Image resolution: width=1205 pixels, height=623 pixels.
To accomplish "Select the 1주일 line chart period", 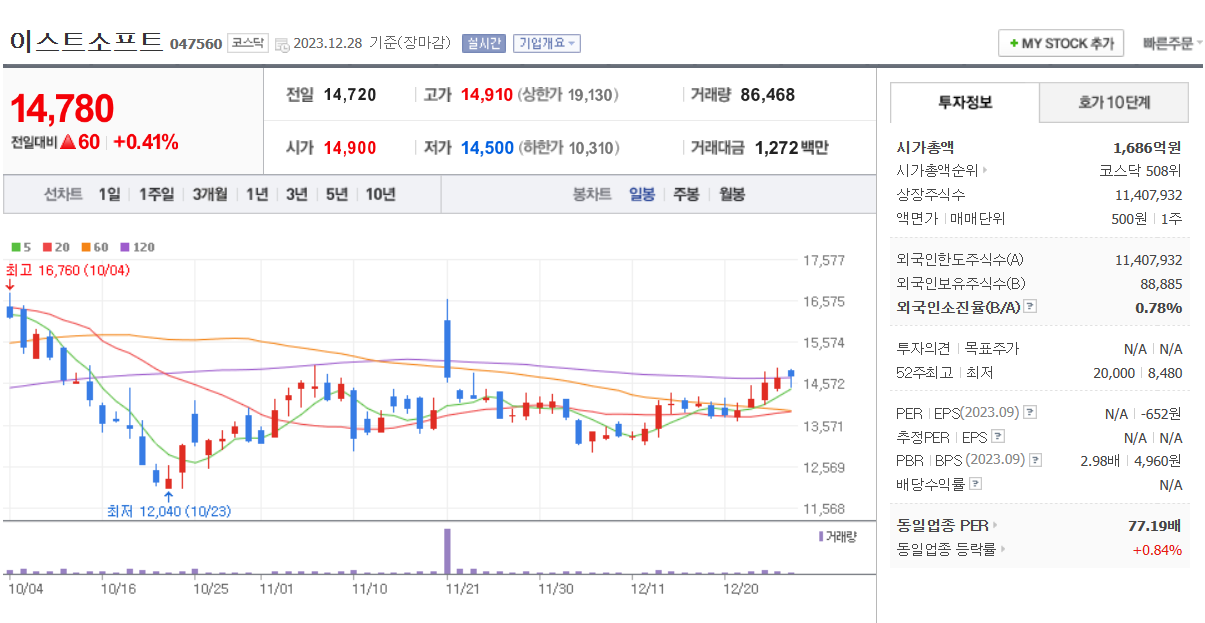I will coord(156,195).
